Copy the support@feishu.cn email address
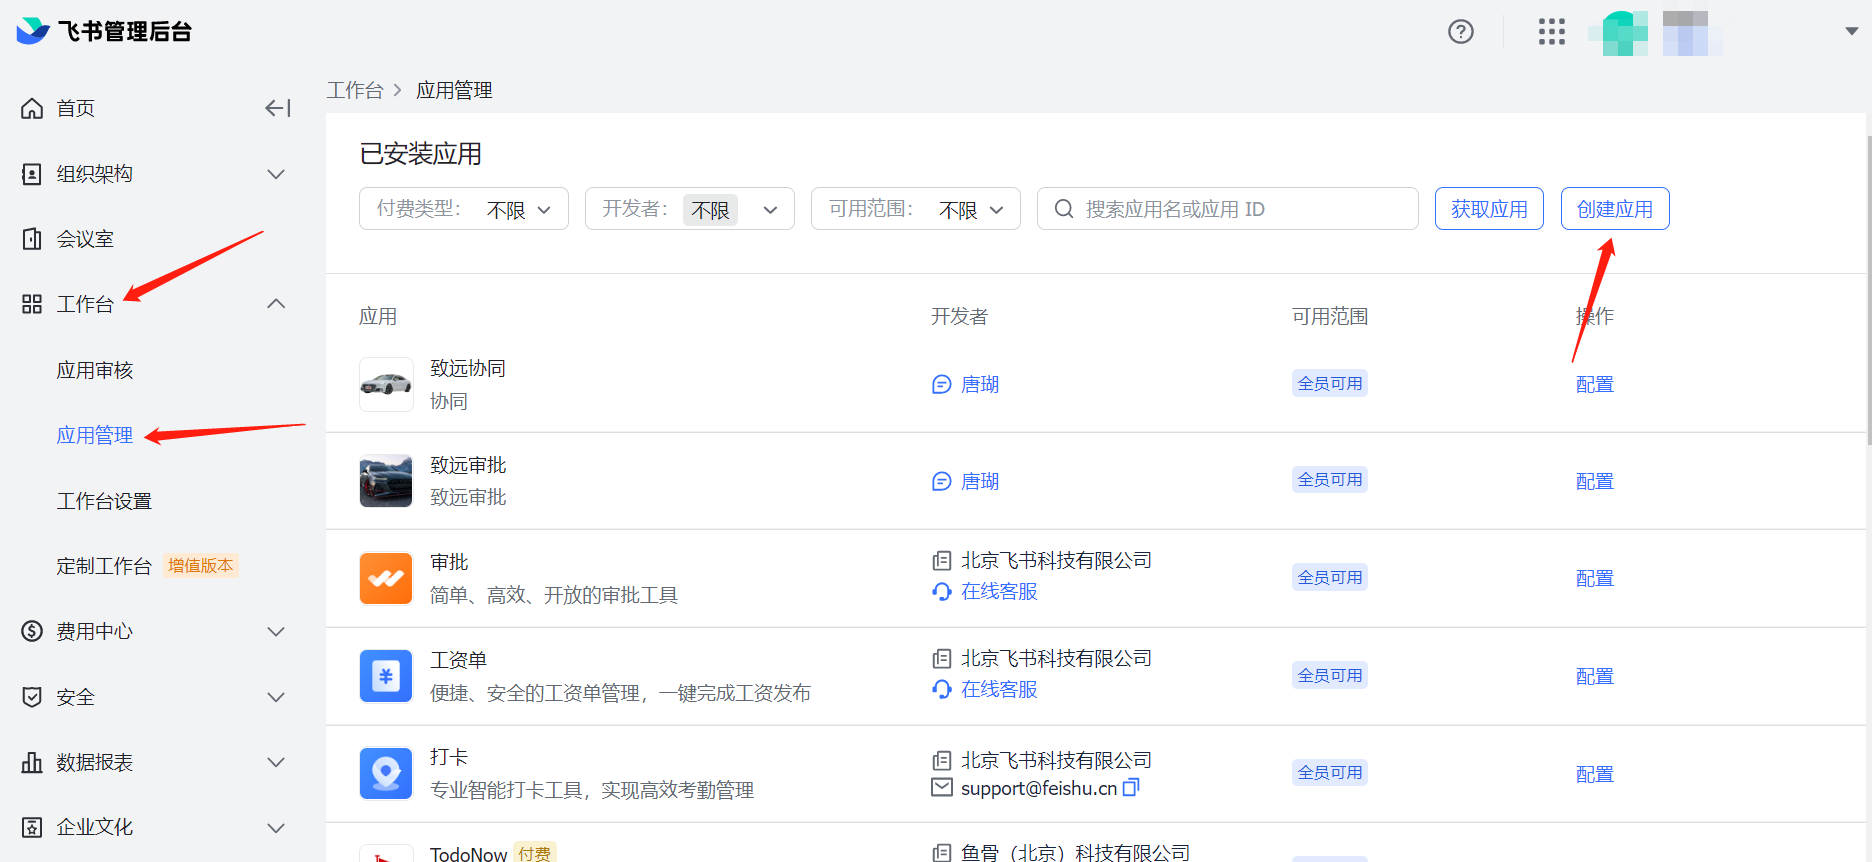1872x862 pixels. (x=1131, y=788)
